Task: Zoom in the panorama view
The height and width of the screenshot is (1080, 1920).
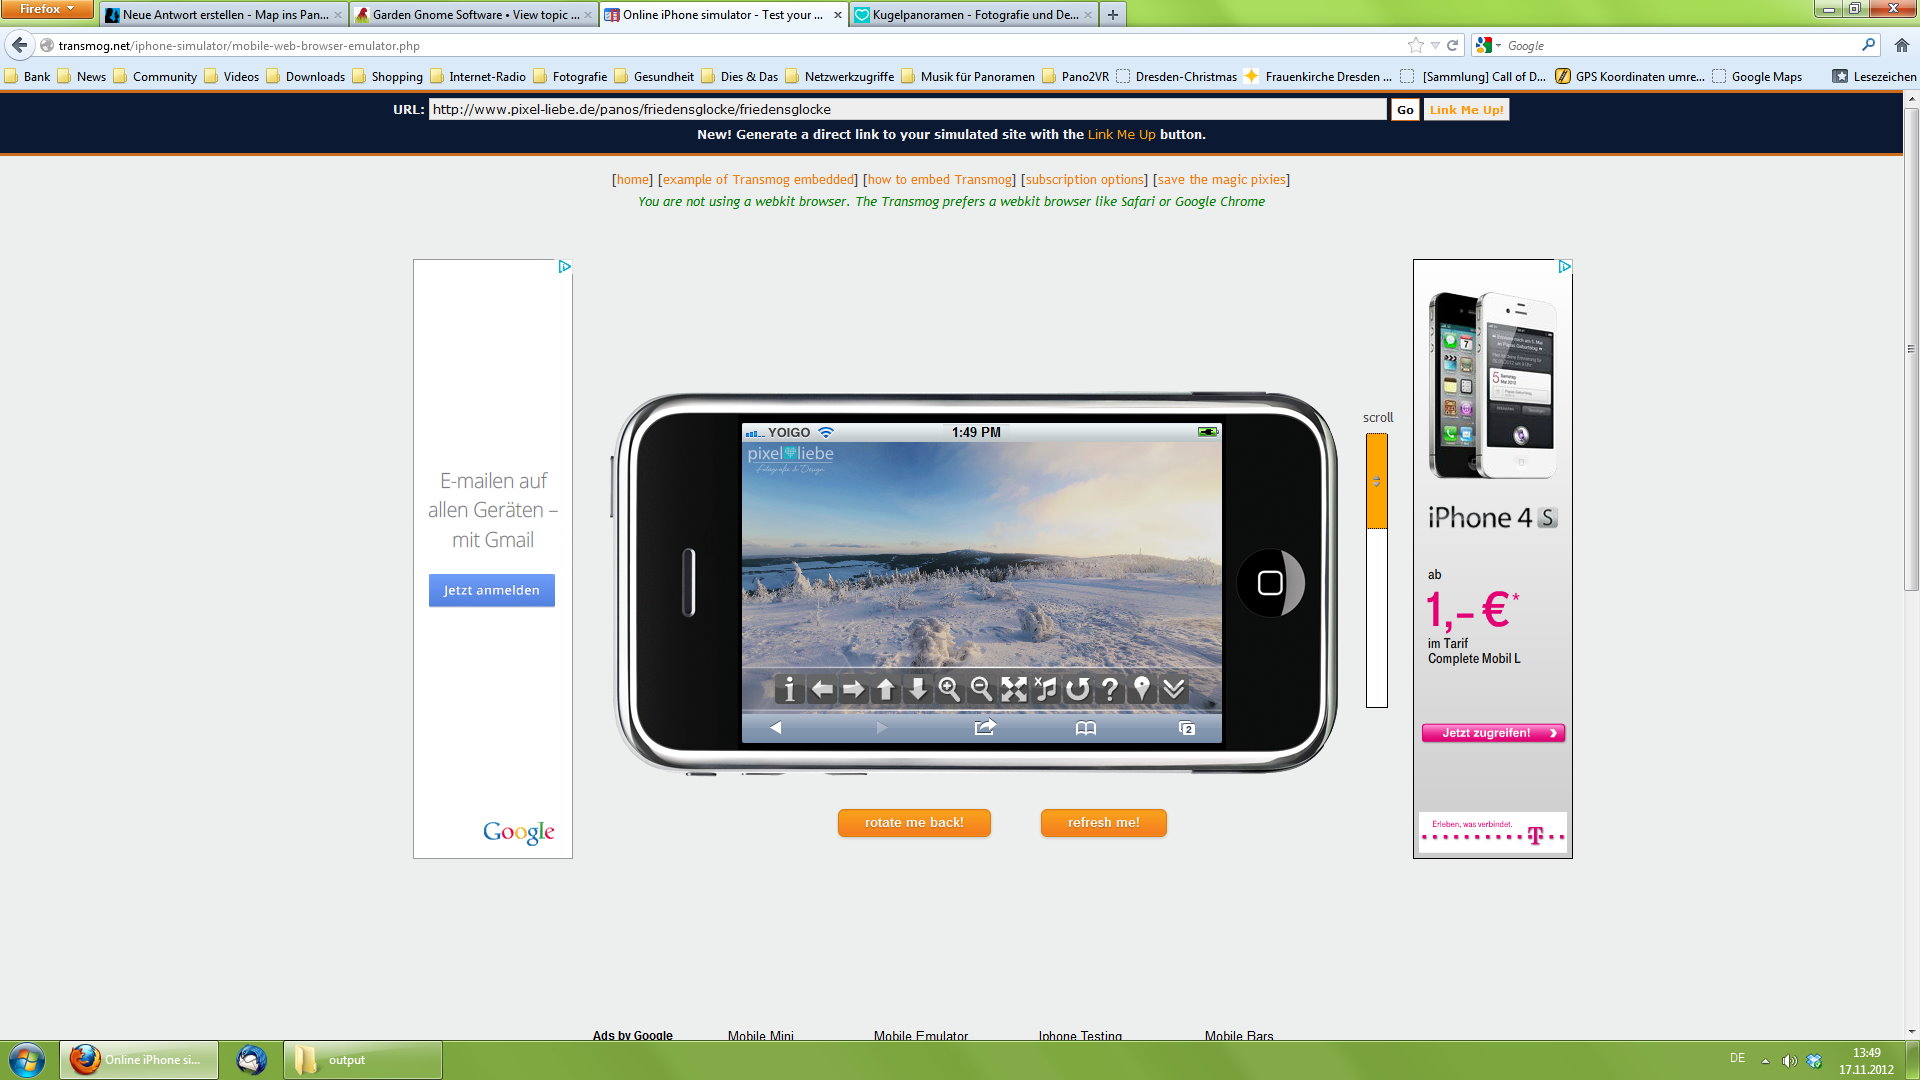Action: coord(949,689)
